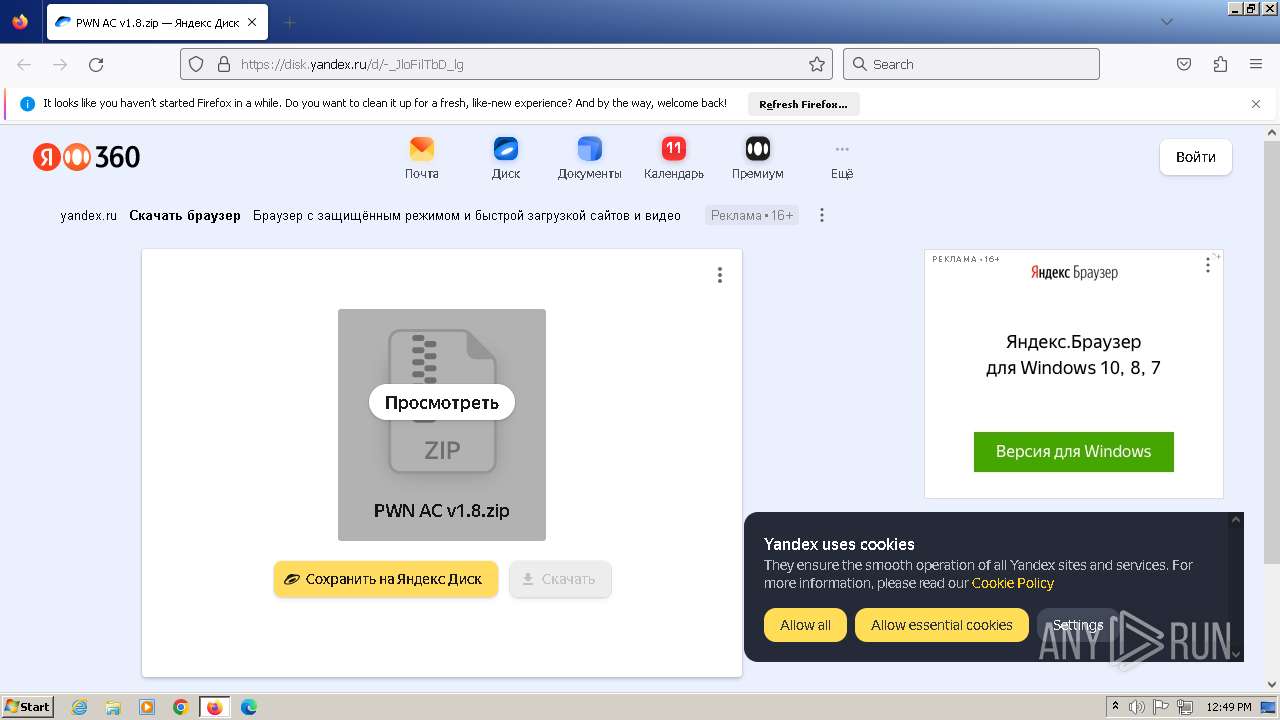The width and height of the screenshot is (1280, 720).
Task: Bookmark the page with the star icon
Action: [817, 64]
